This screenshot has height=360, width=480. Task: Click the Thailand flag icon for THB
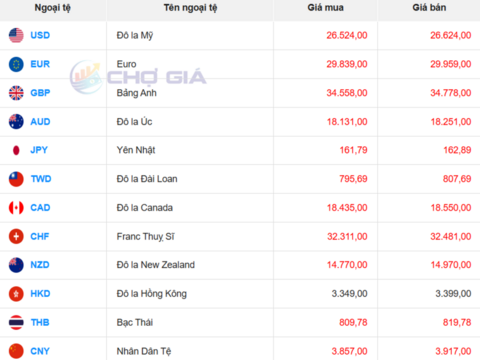pos(16,322)
